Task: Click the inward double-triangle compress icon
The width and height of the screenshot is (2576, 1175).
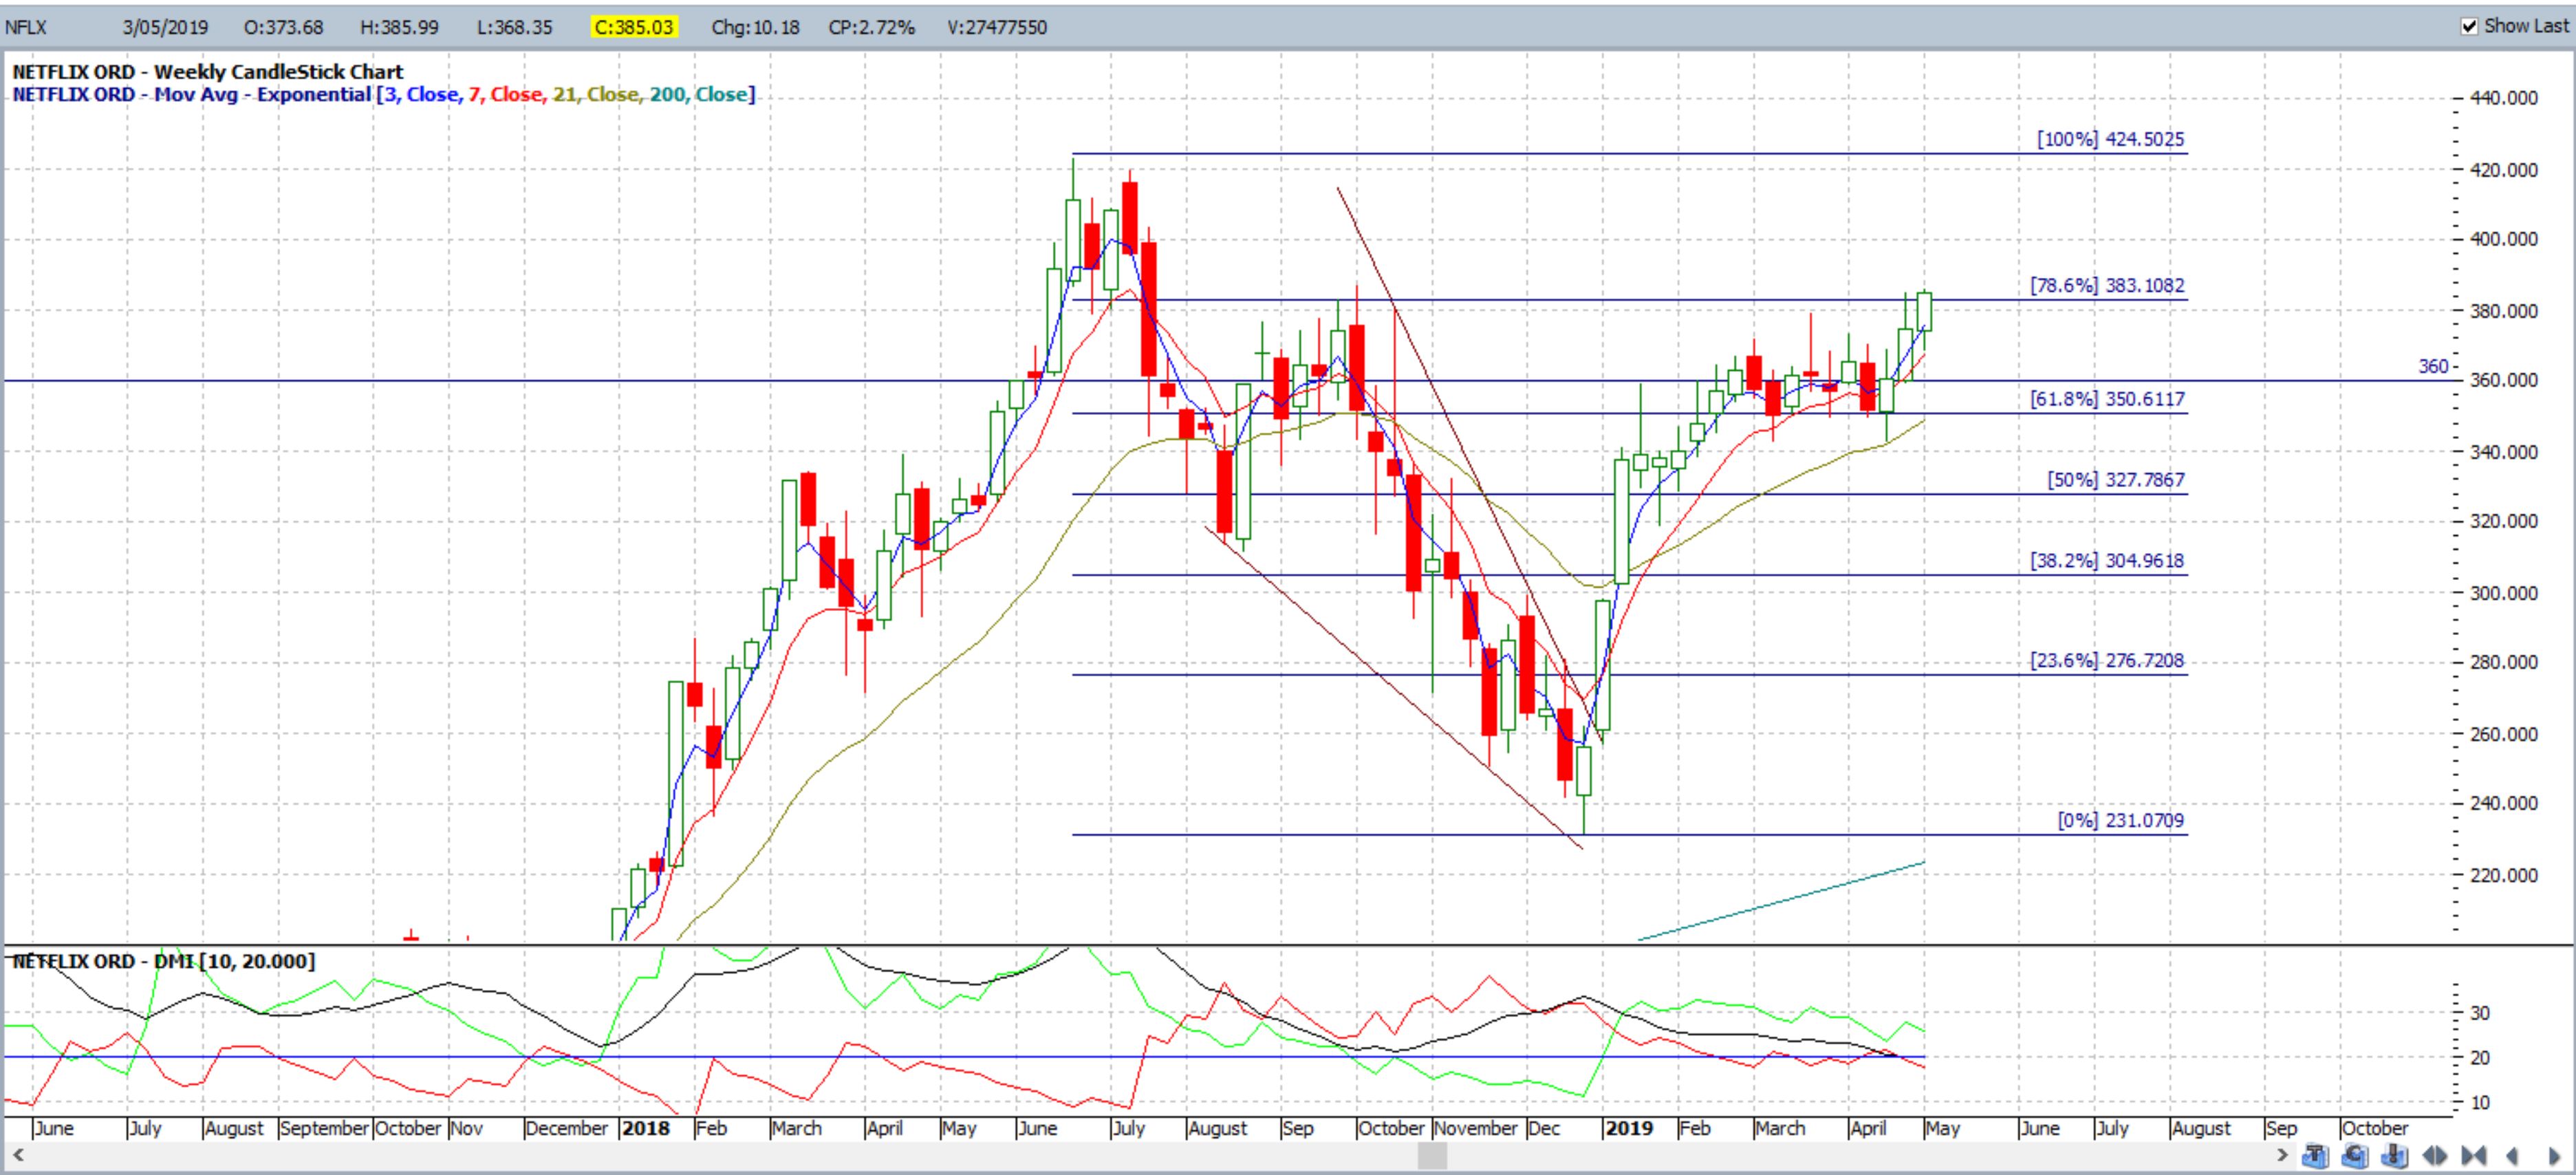Action: pyautogui.click(x=2474, y=1156)
